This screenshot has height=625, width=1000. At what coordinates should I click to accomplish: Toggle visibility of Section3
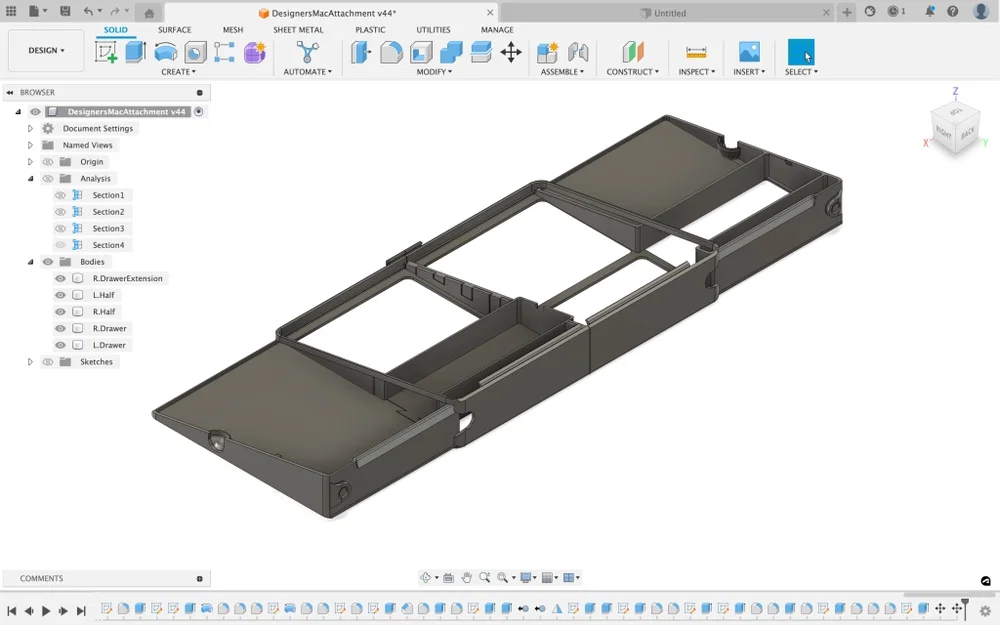(60, 228)
